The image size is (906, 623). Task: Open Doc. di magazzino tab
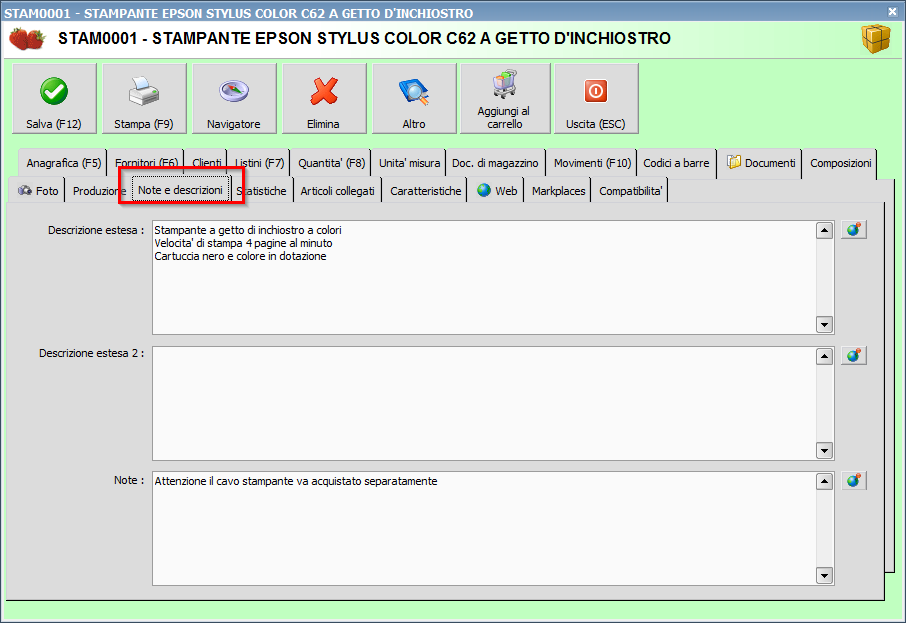(x=495, y=164)
